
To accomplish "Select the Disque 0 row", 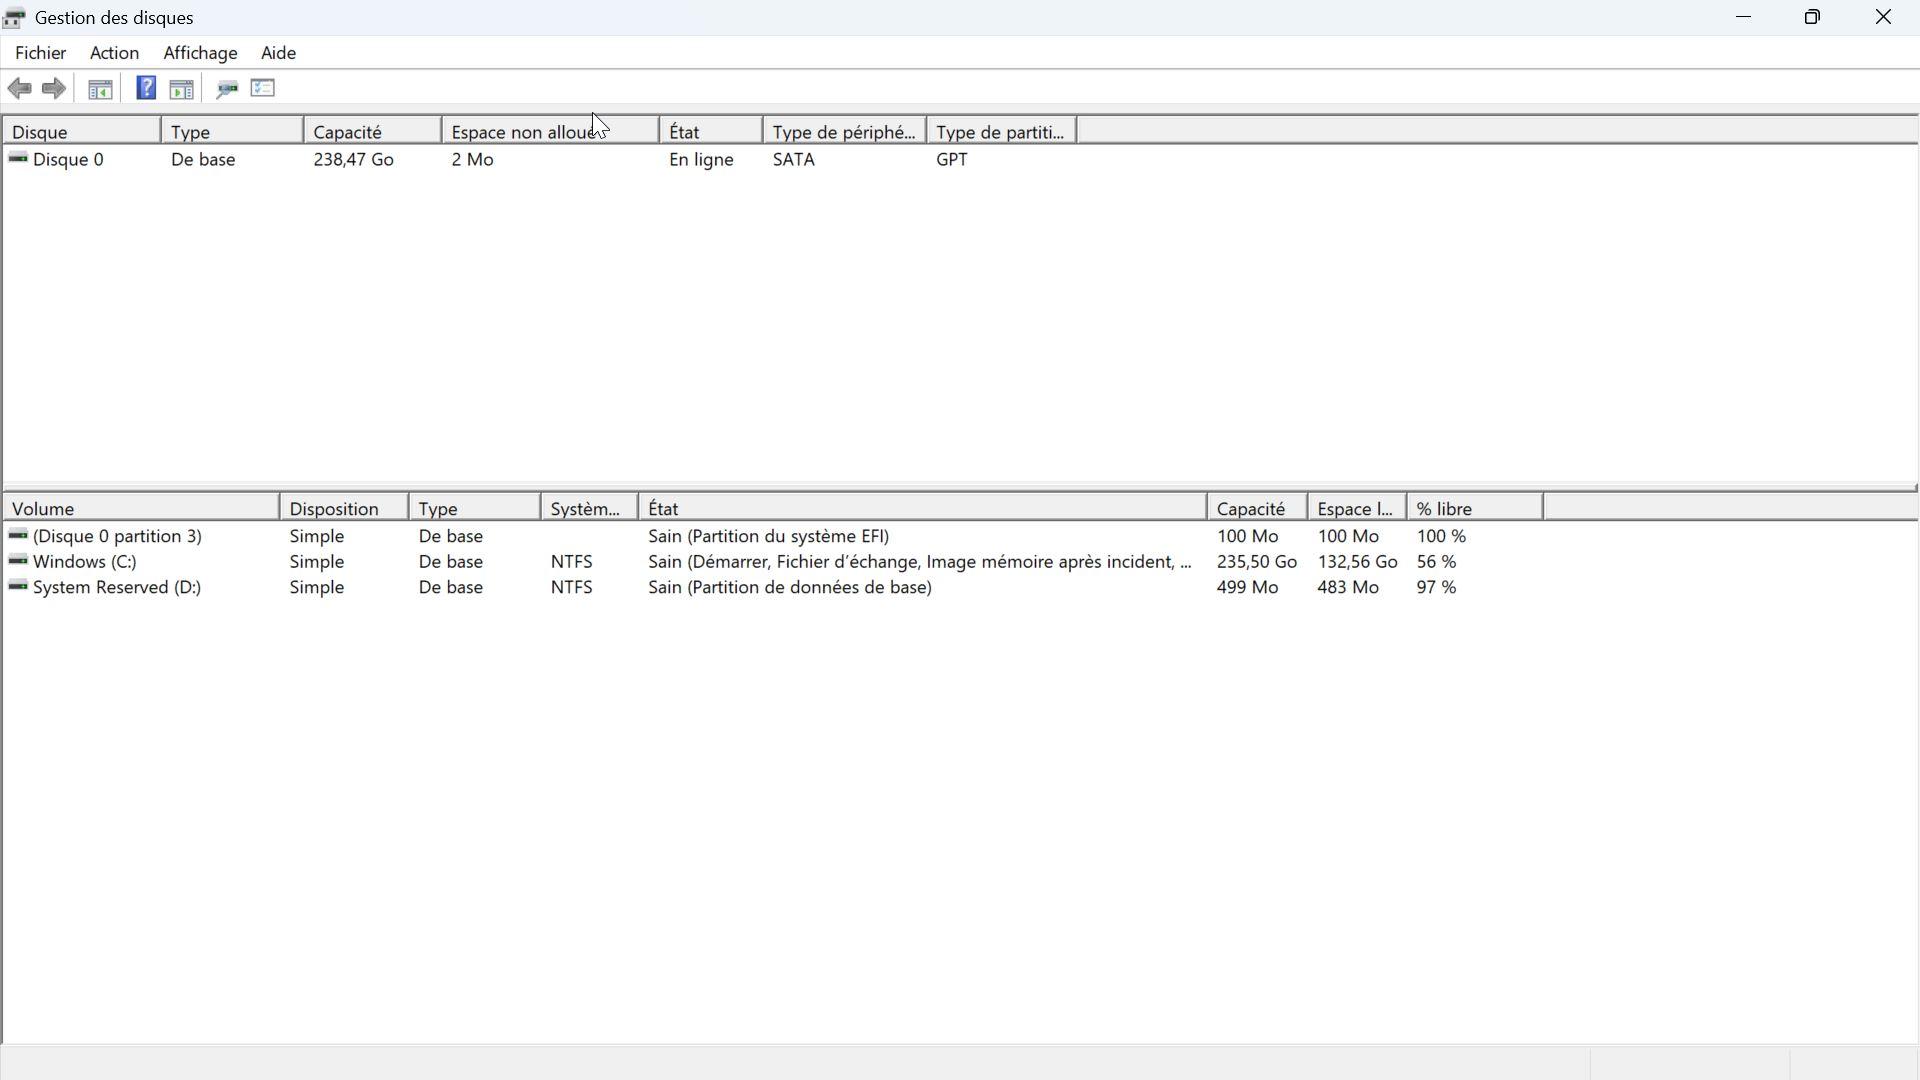I will pyautogui.click(x=68, y=160).
